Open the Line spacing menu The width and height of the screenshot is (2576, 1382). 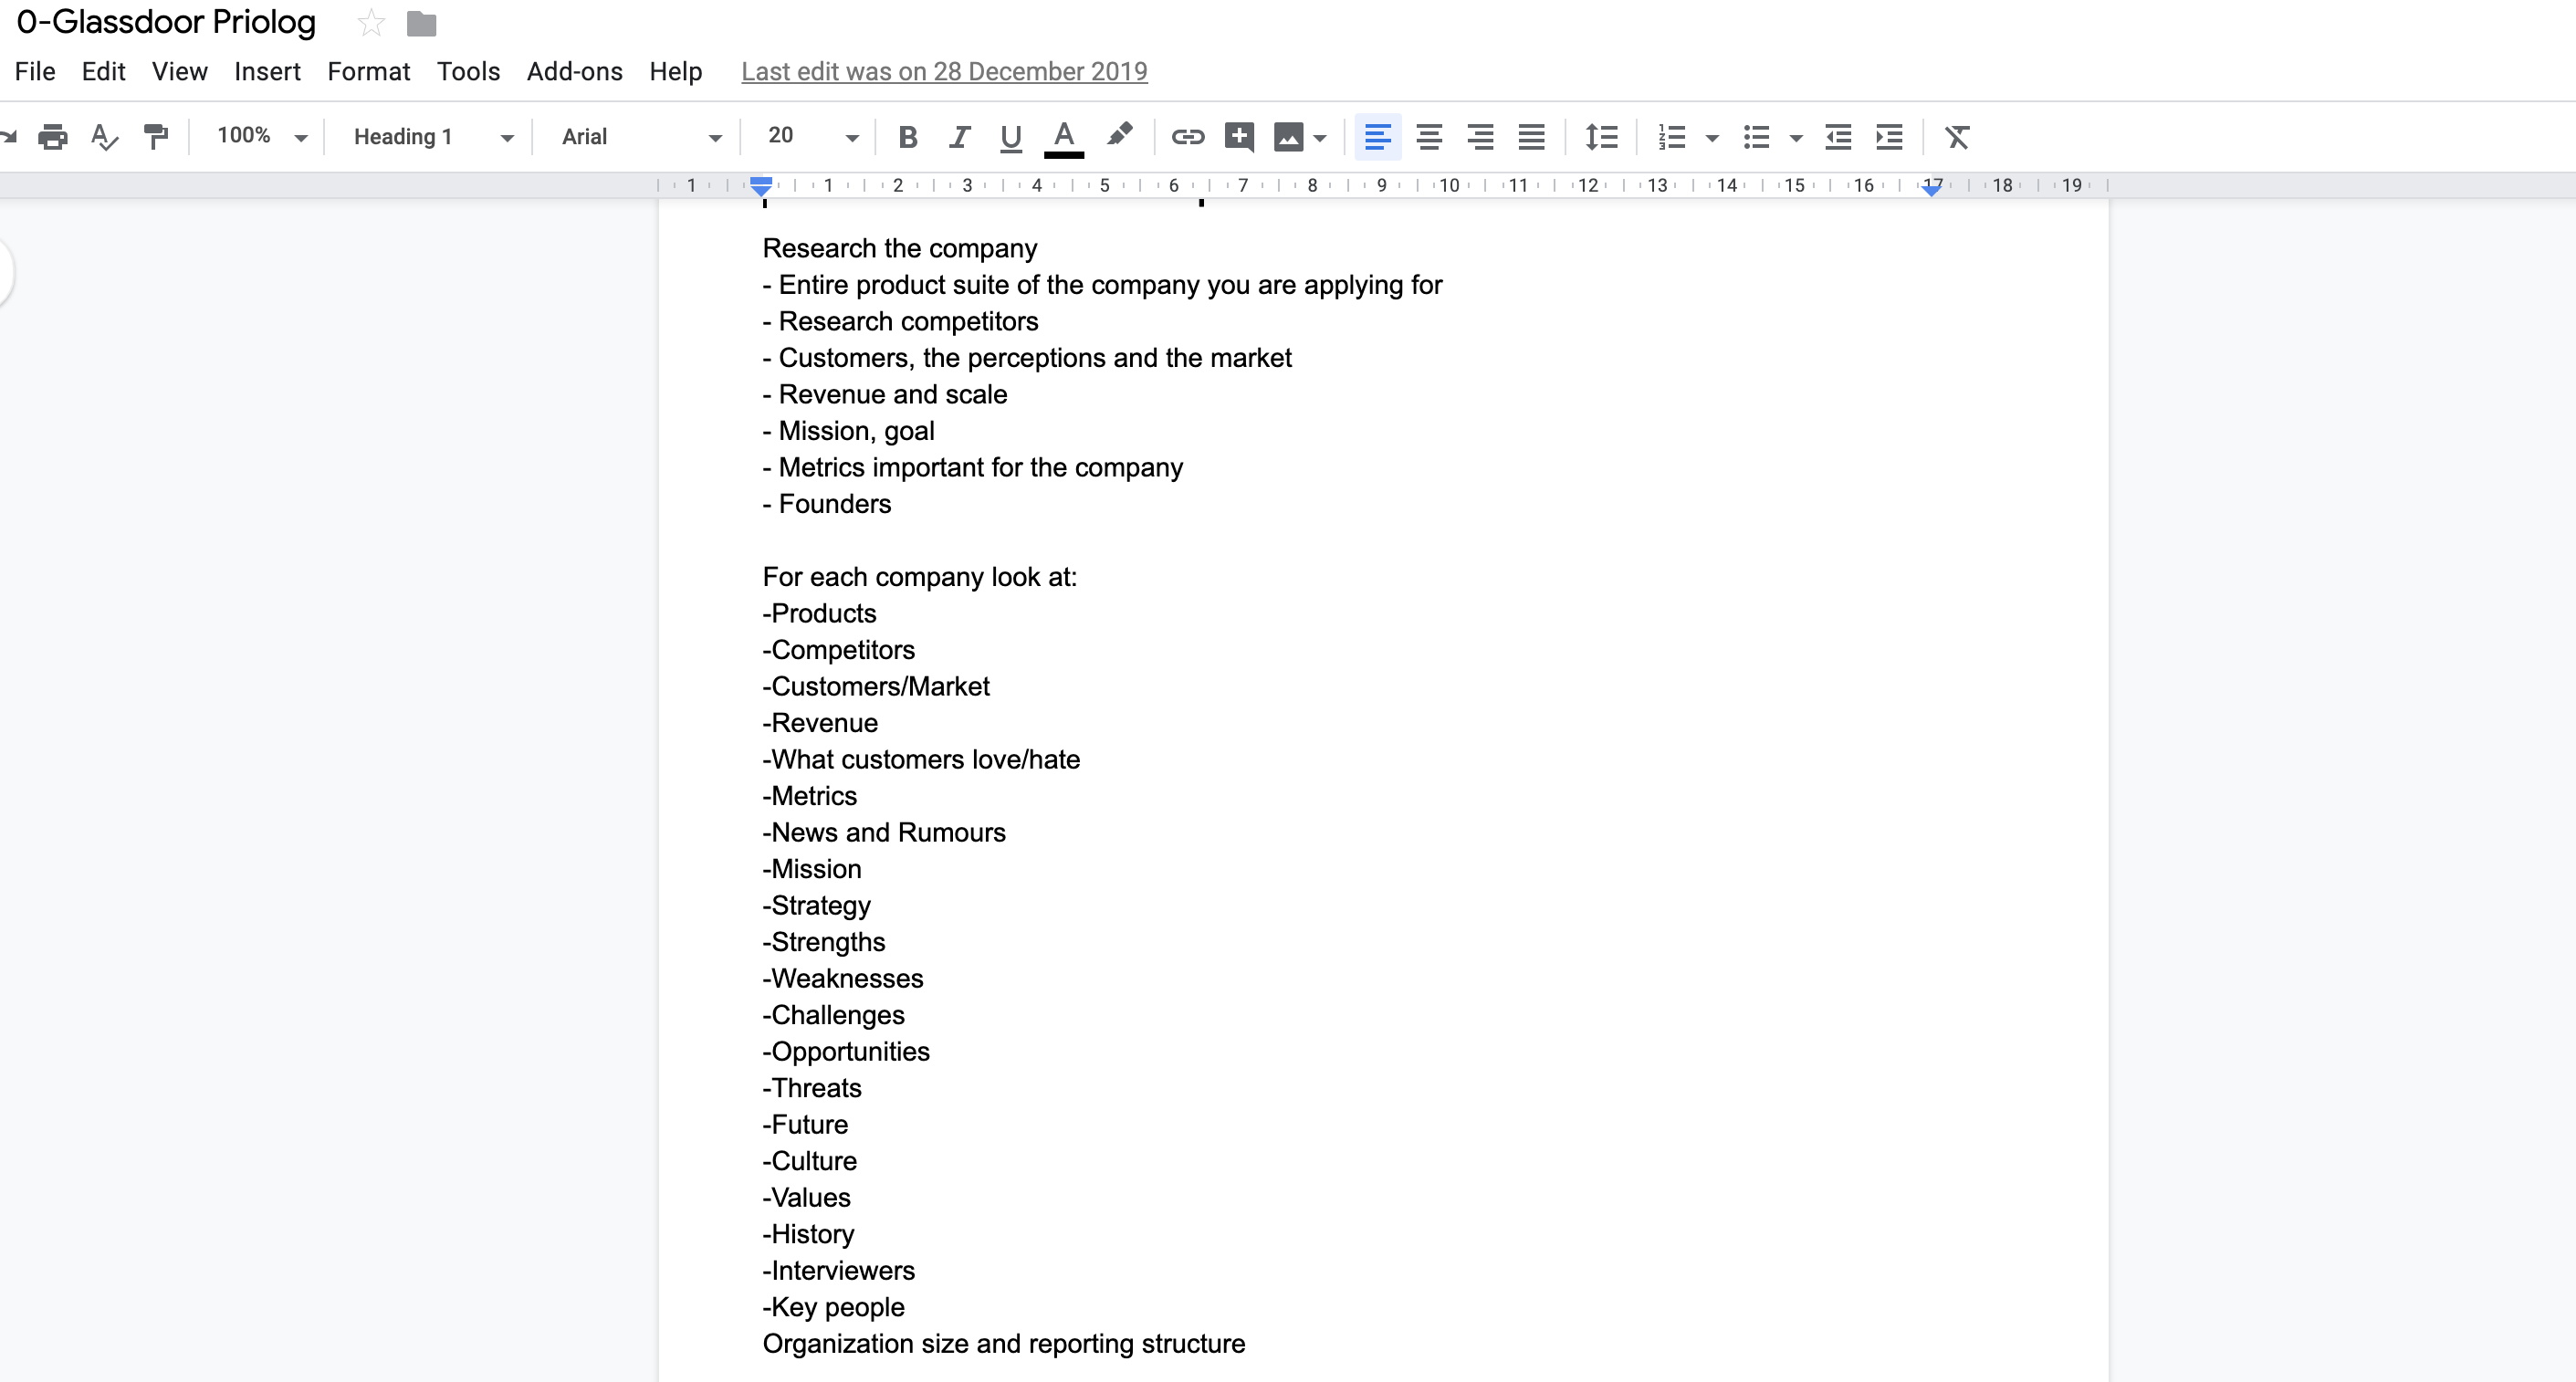[1601, 137]
